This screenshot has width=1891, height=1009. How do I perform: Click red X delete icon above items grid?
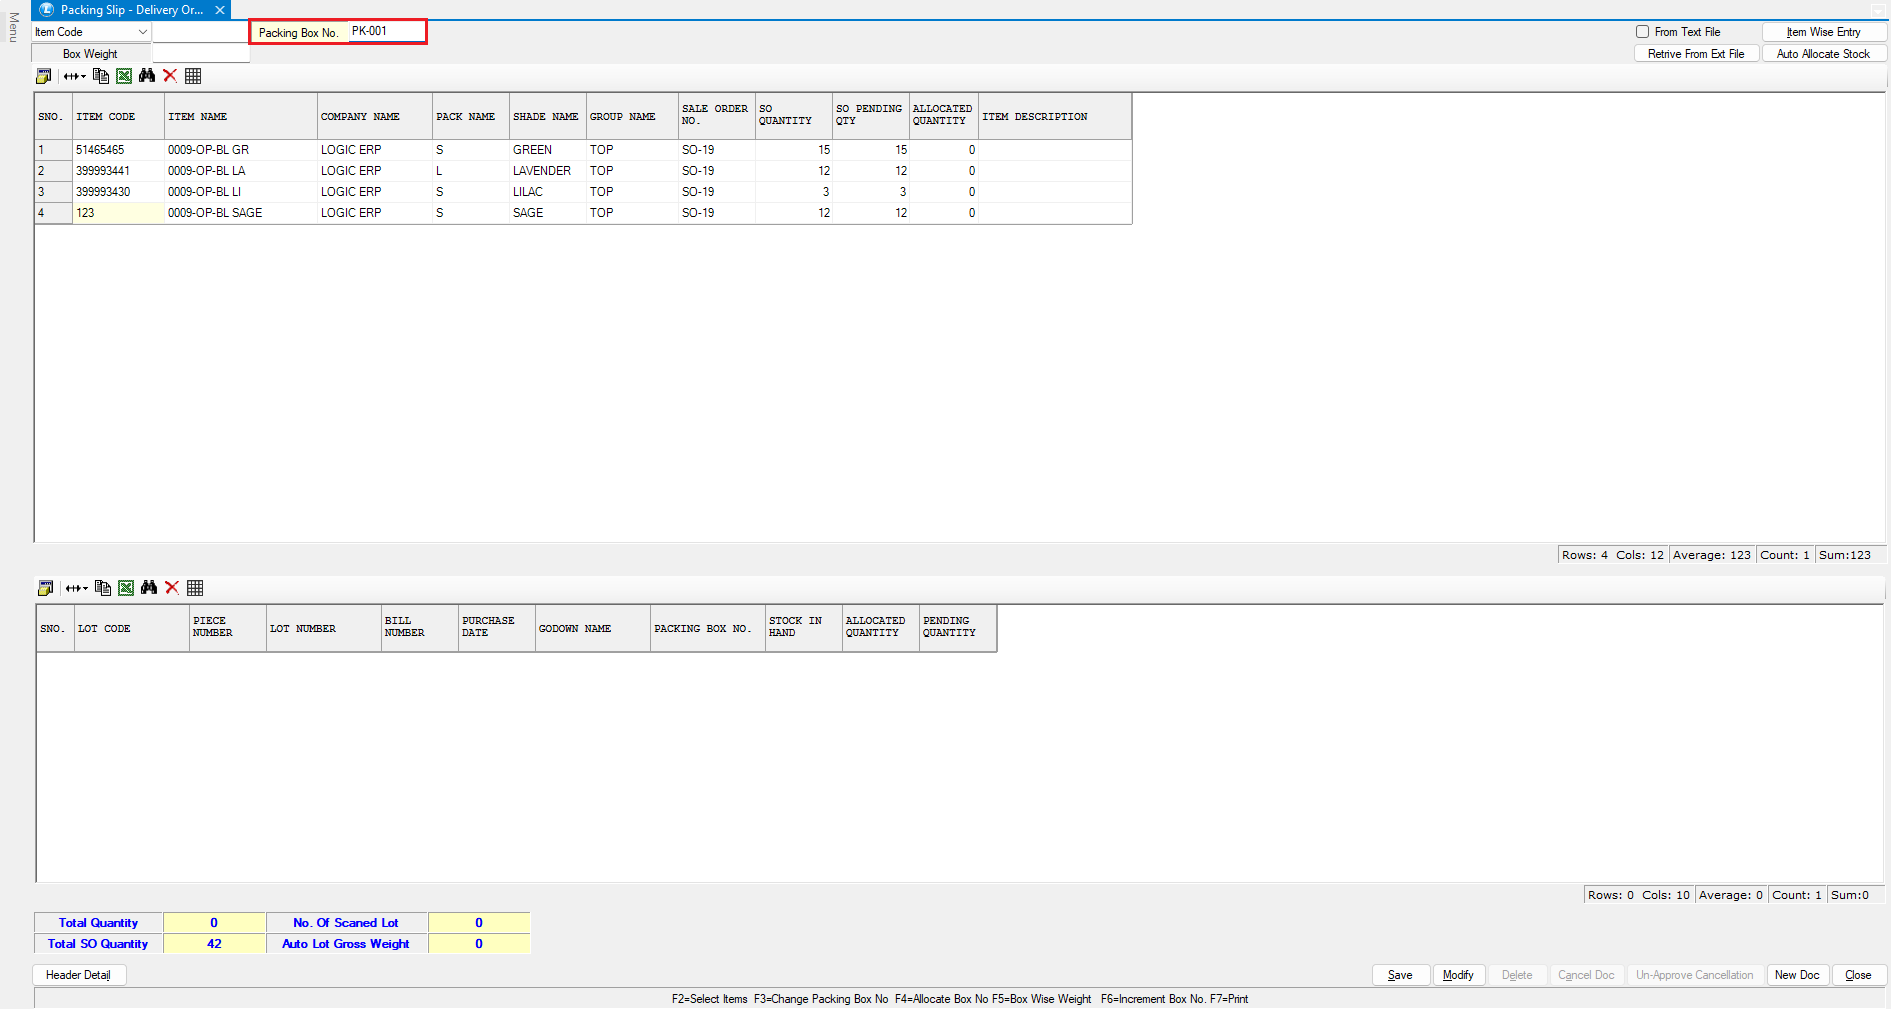(170, 76)
